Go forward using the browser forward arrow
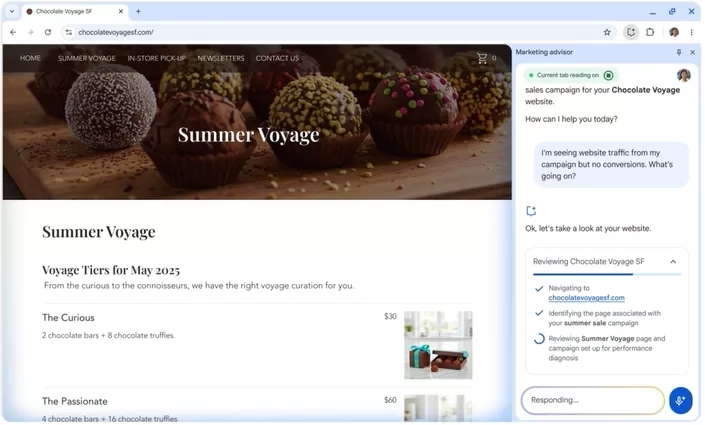The image size is (705, 425). coord(30,32)
